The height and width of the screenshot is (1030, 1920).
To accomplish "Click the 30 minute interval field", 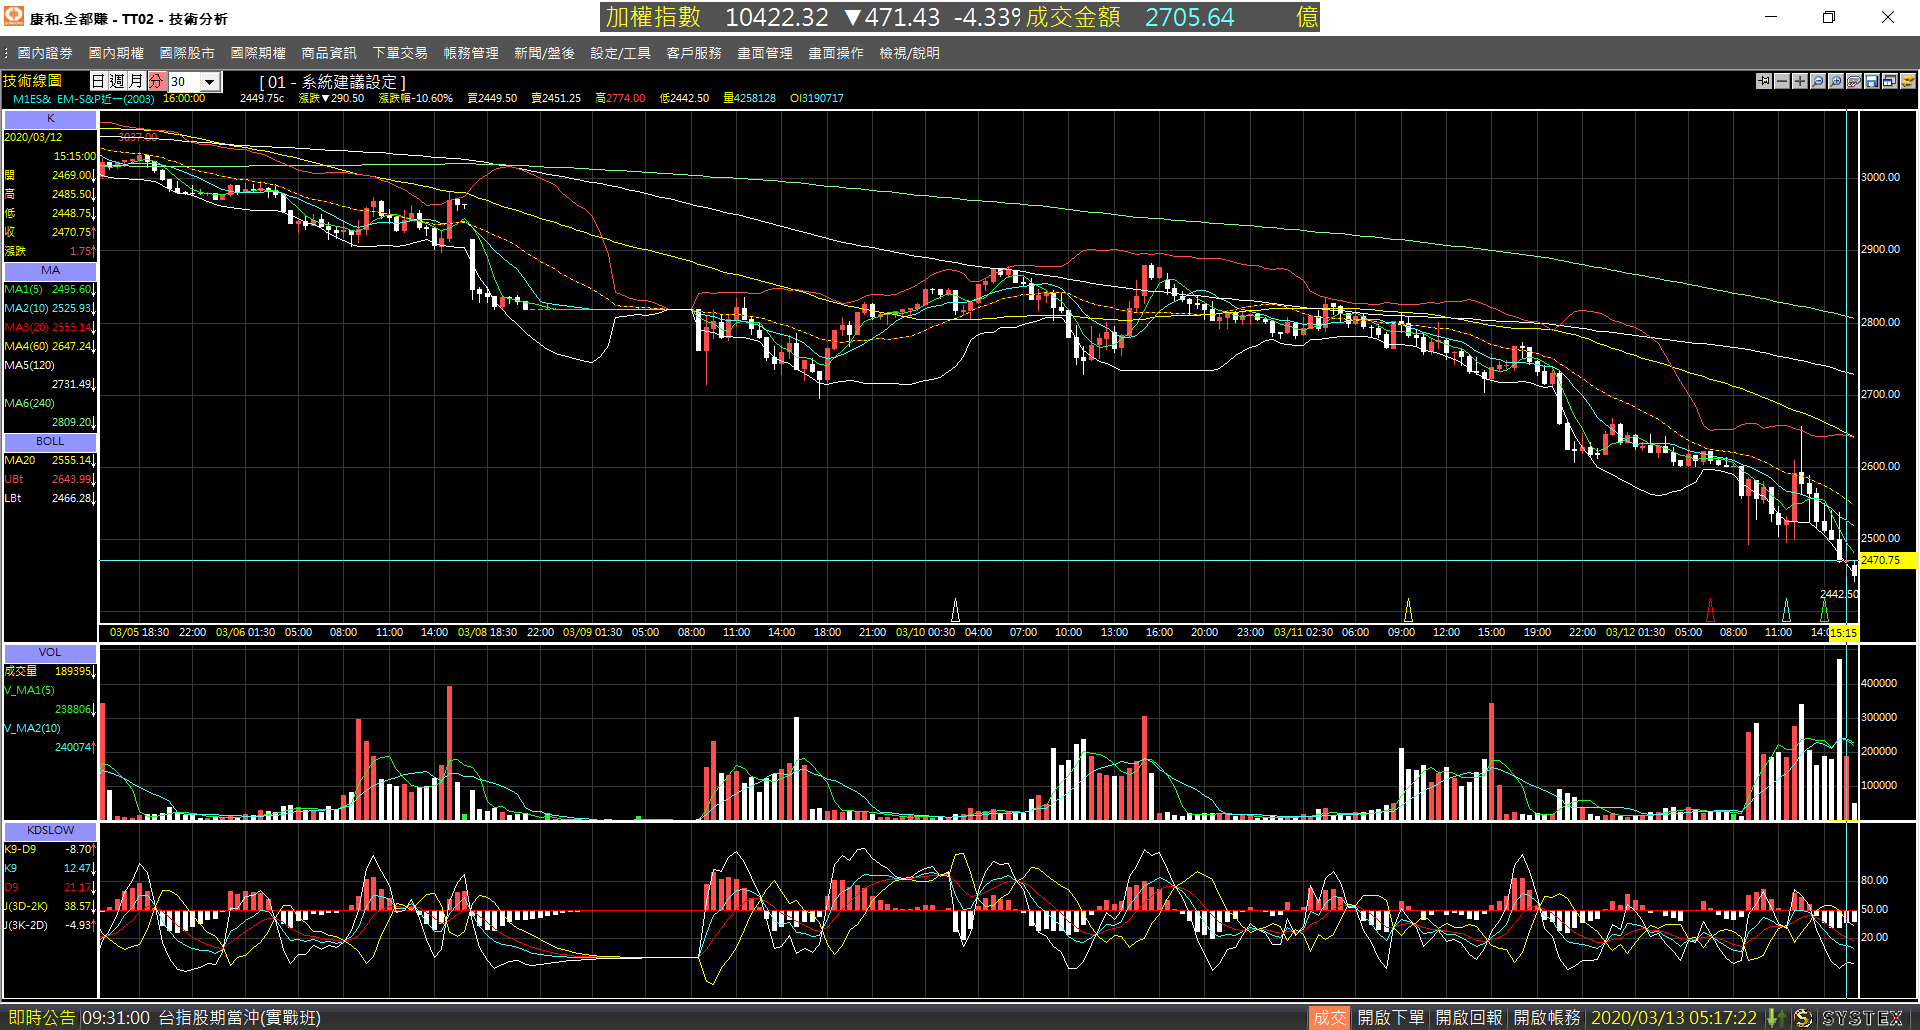I will pyautogui.click(x=184, y=82).
